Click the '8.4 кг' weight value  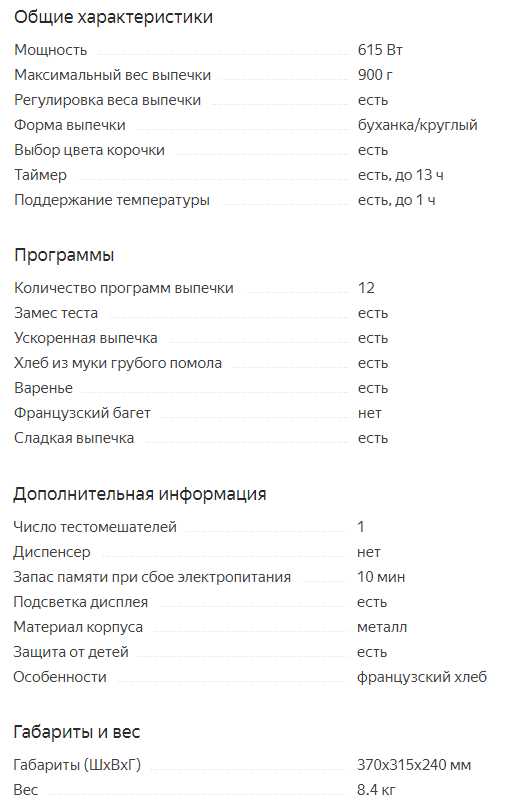(x=377, y=790)
